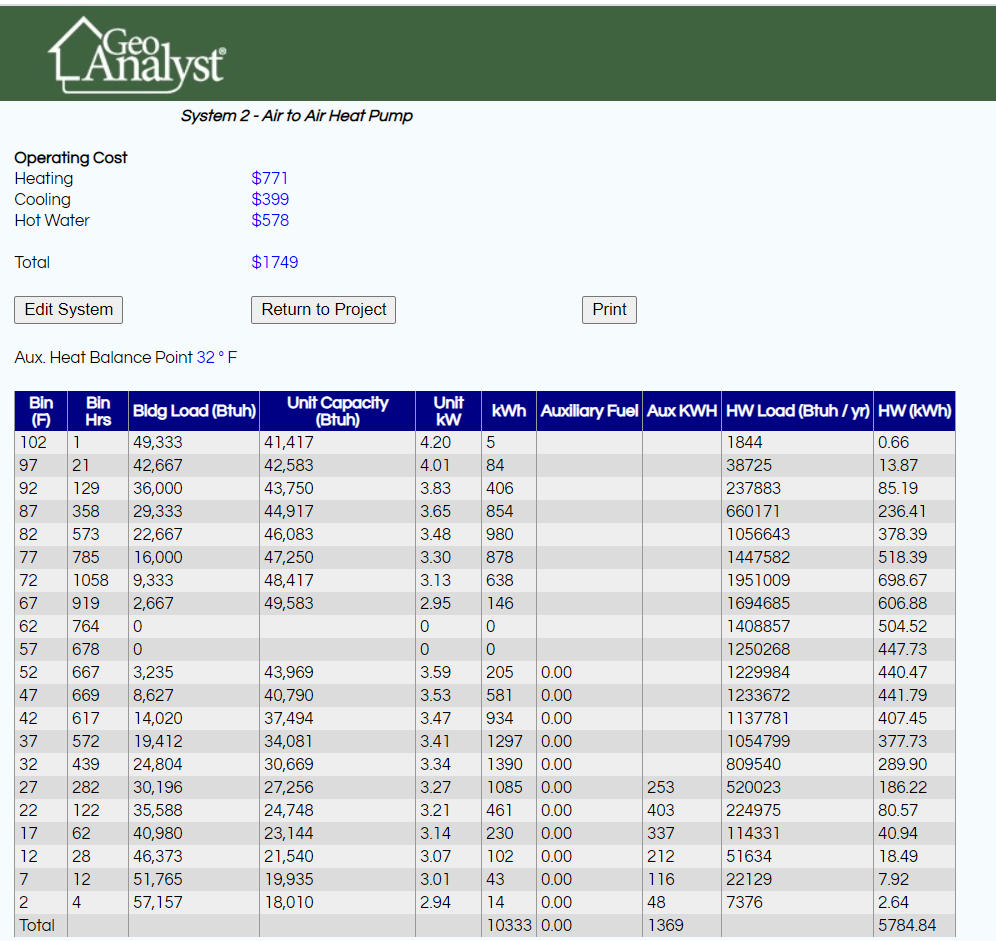Click the Aux. Heat Balance Point value 32 °F
Image resolution: width=996 pixels, height=941 pixels.
pos(217,358)
